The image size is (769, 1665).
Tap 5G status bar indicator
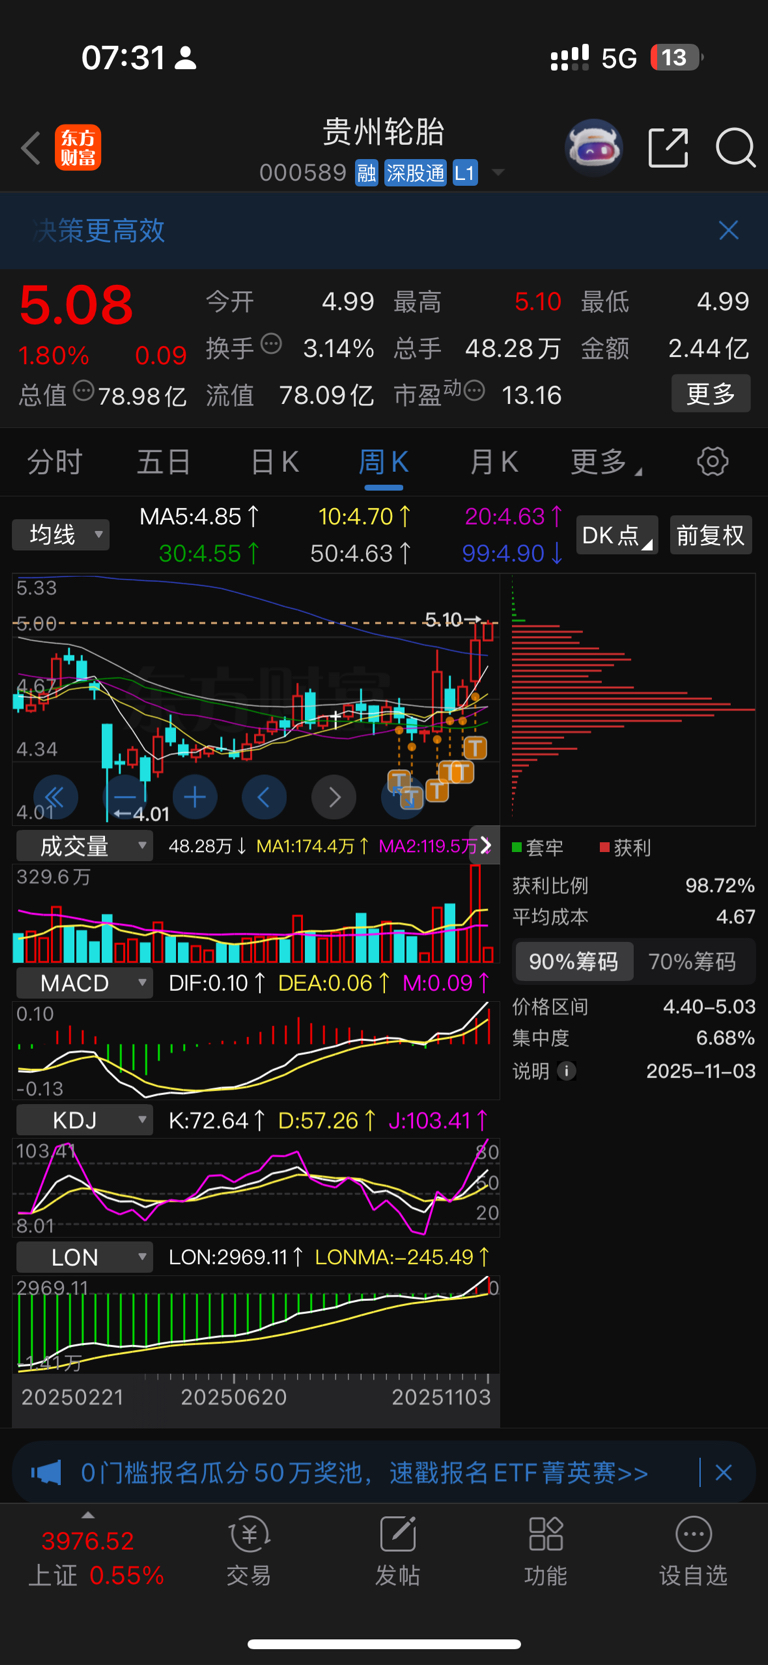point(619,58)
